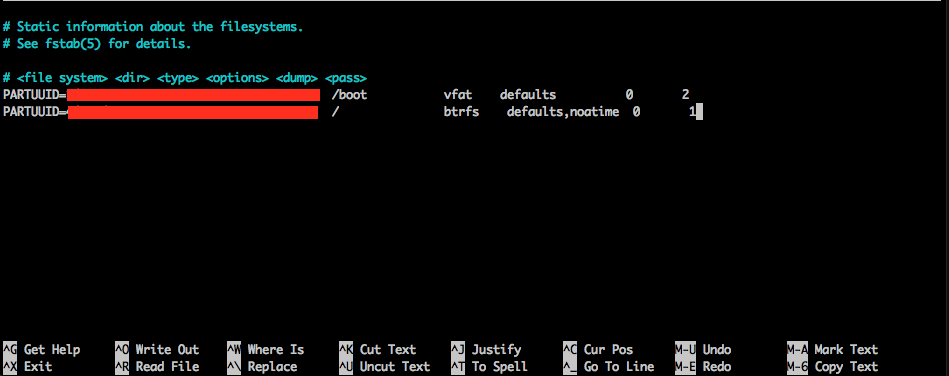Place cursor on the btrfs type text
Viewport: 949px width, 376px height.
pos(461,111)
